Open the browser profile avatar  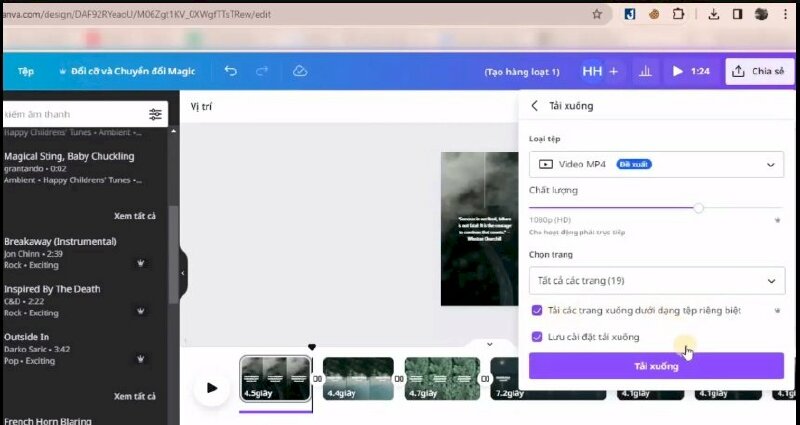pyautogui.click(x=761, y=14)
